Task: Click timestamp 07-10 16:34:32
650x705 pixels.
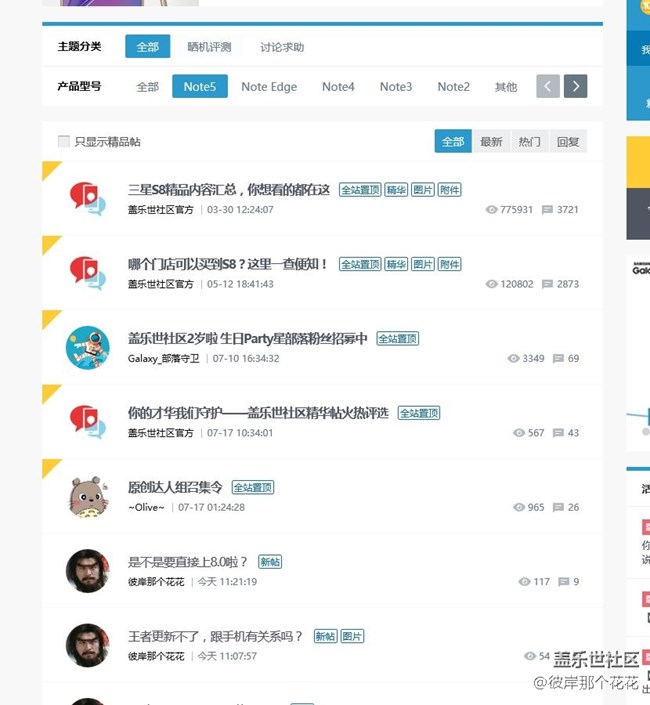Action: click(x=245, y=358)
